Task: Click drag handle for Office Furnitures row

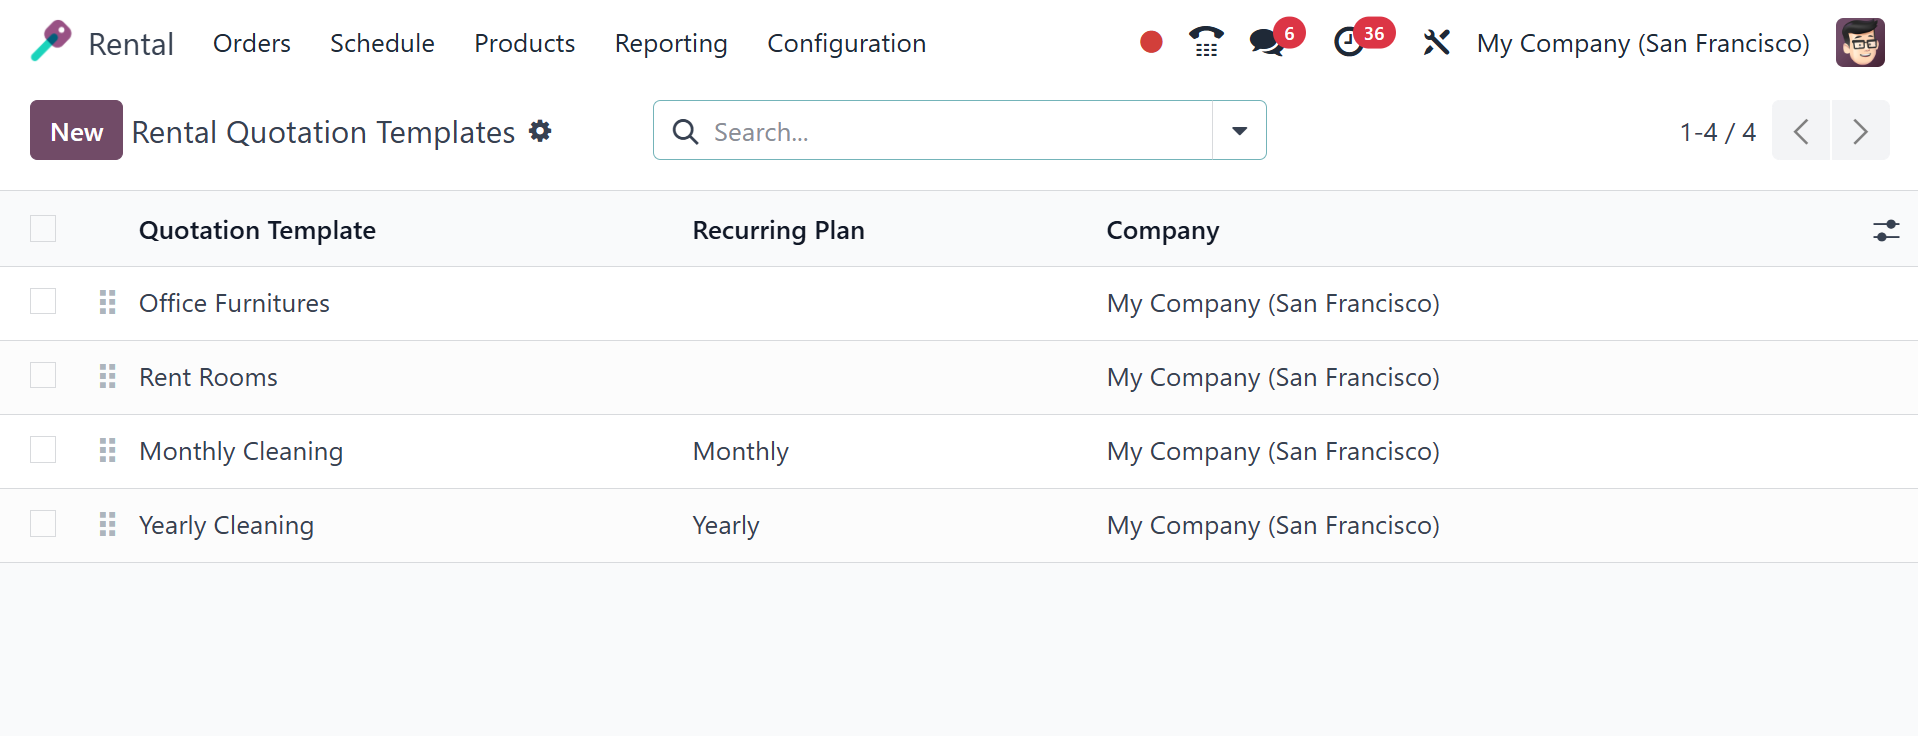Action: click(108, 303)
